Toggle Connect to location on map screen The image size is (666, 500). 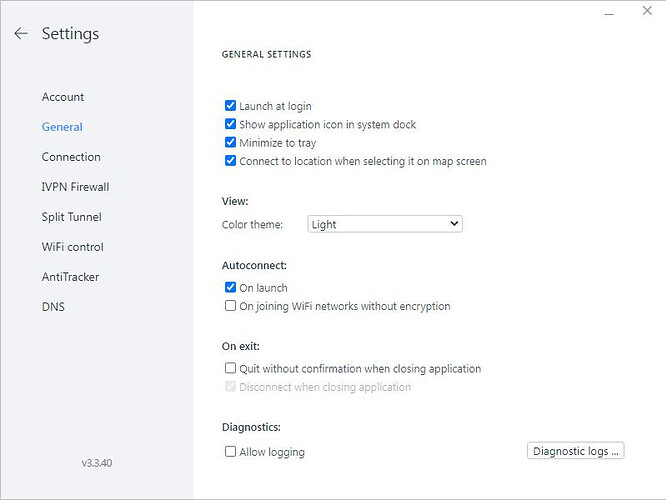(x=231, y=161)
